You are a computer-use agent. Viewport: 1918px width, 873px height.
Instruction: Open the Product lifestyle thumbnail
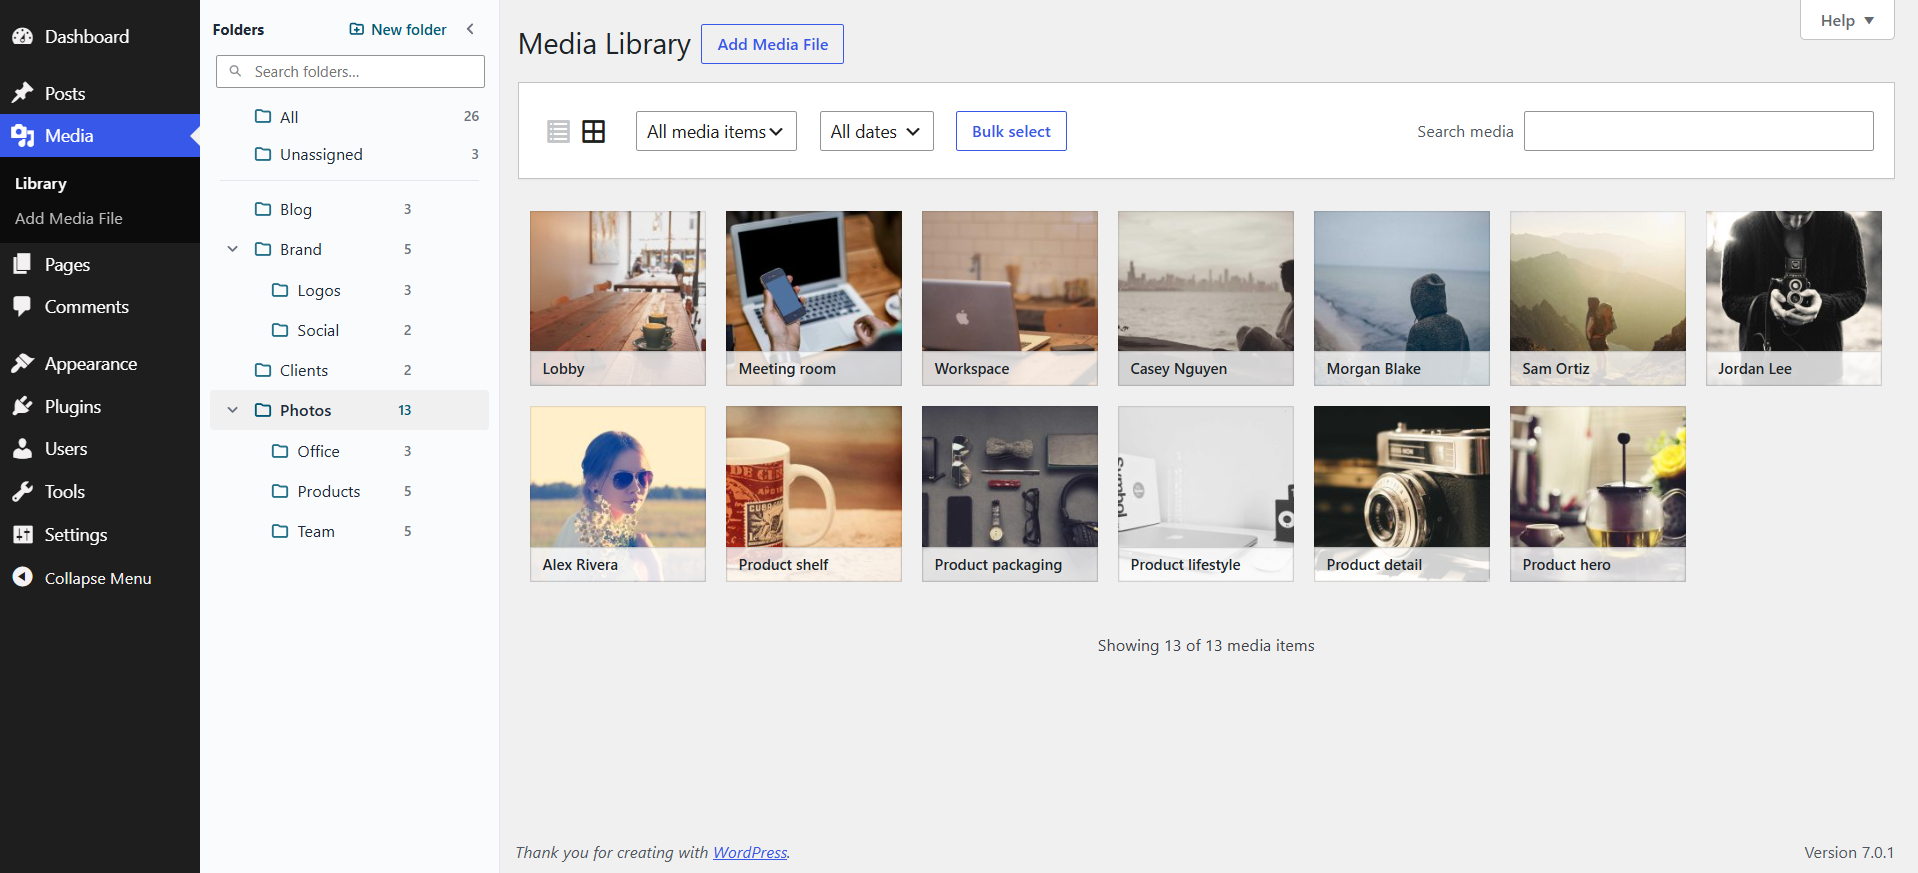(1206, 494)
